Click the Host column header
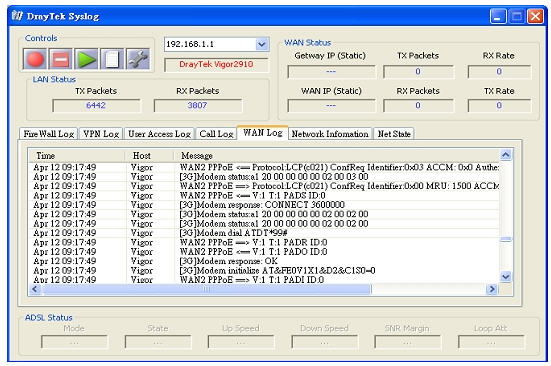Screen dimensions: 551x366 point(149,156)
